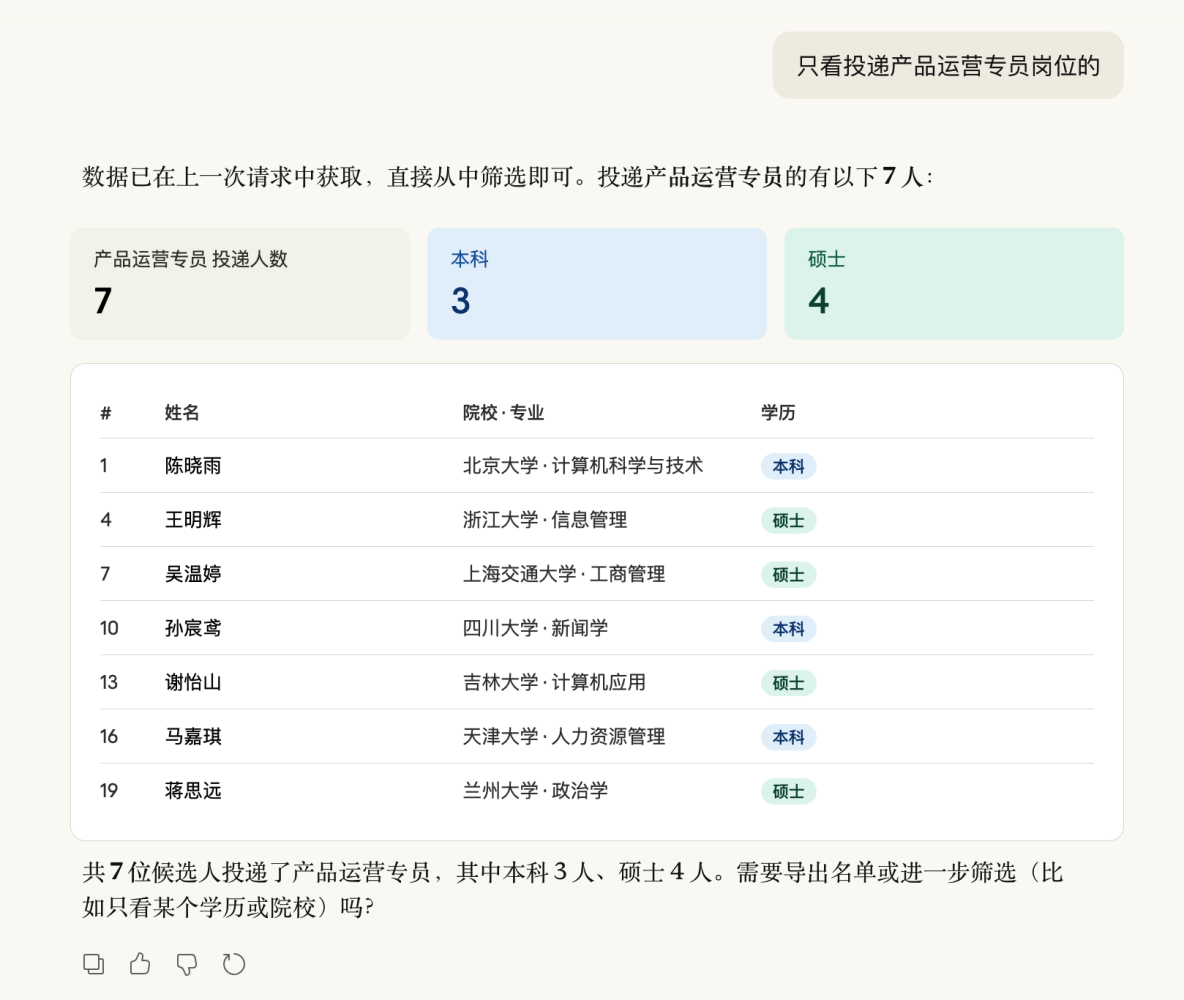Click 上海交通大学·工商管理 in the table
The image size is (1184, 1000).
[x=564, y=574]
